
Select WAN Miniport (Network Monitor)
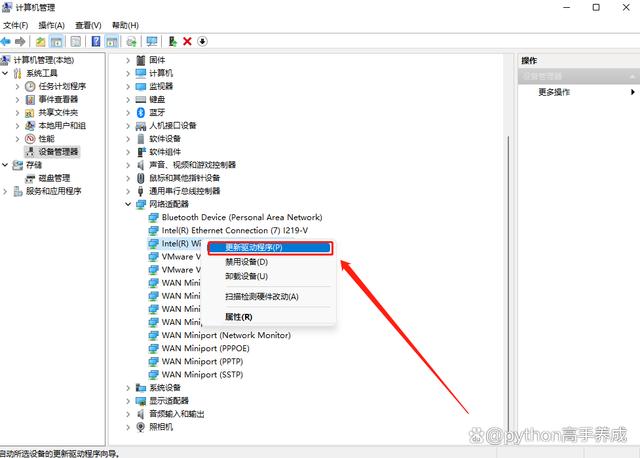point(226,335)
